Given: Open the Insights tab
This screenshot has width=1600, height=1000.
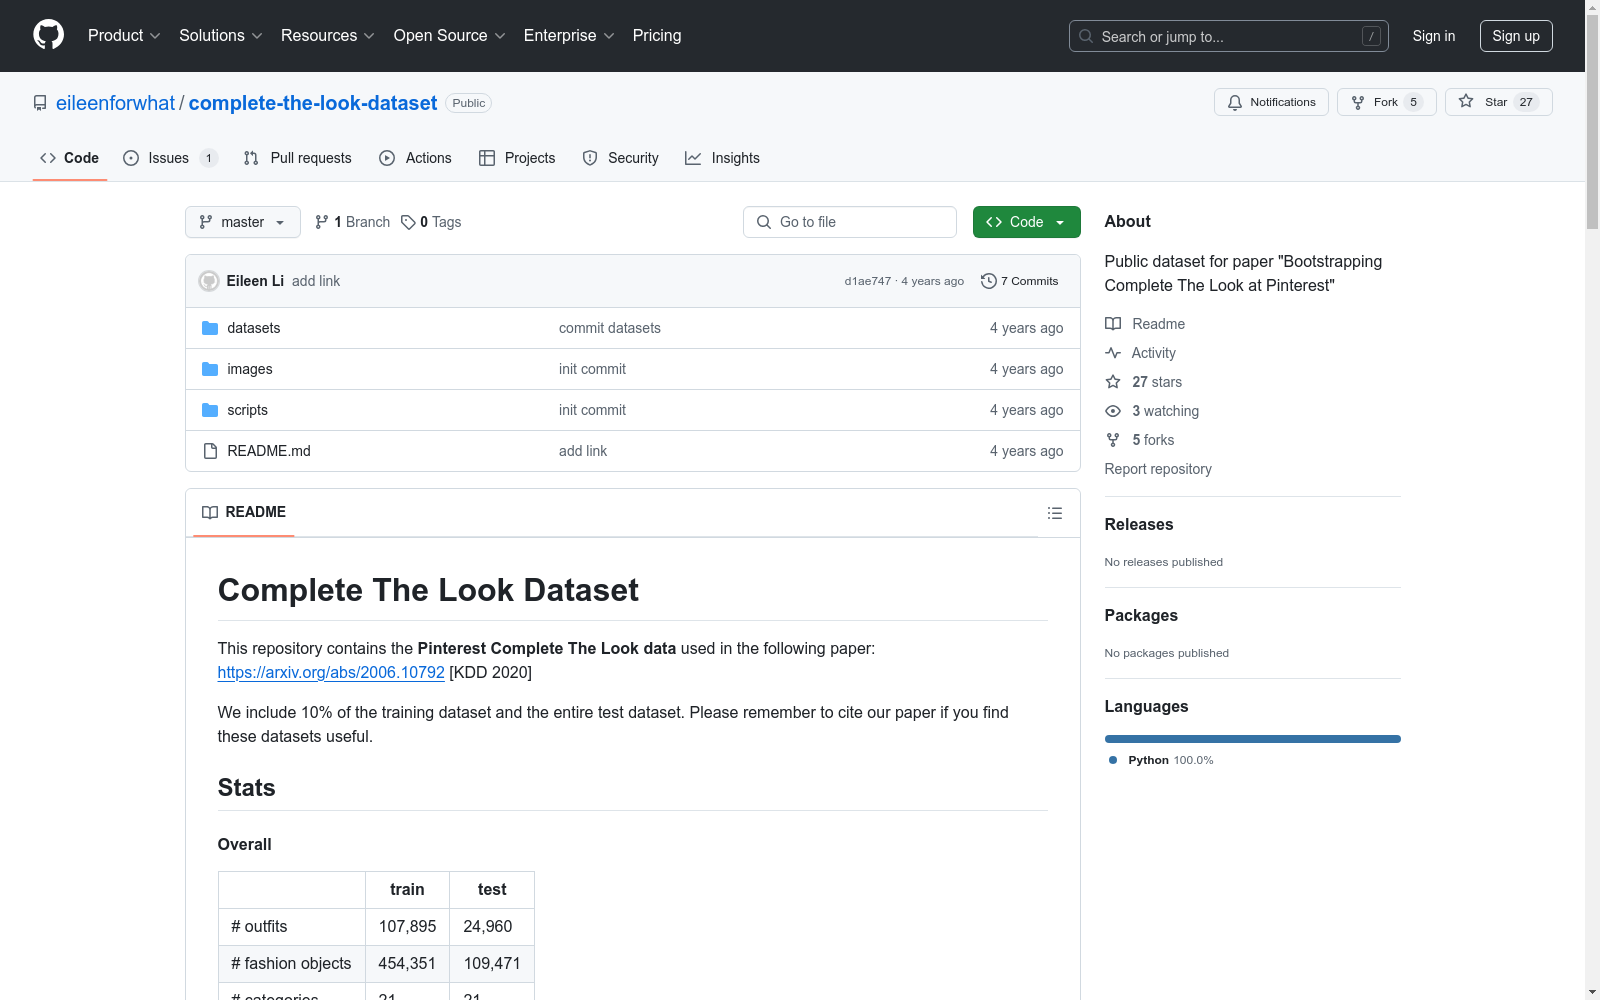Looking at the screenshot, I should coord(722,158).
